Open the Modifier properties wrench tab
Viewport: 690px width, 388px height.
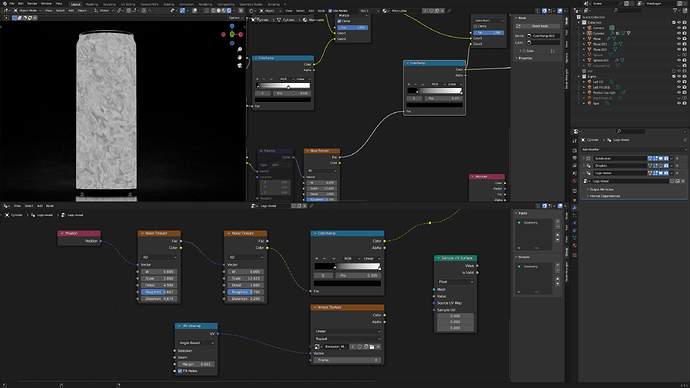pos(575,208)
